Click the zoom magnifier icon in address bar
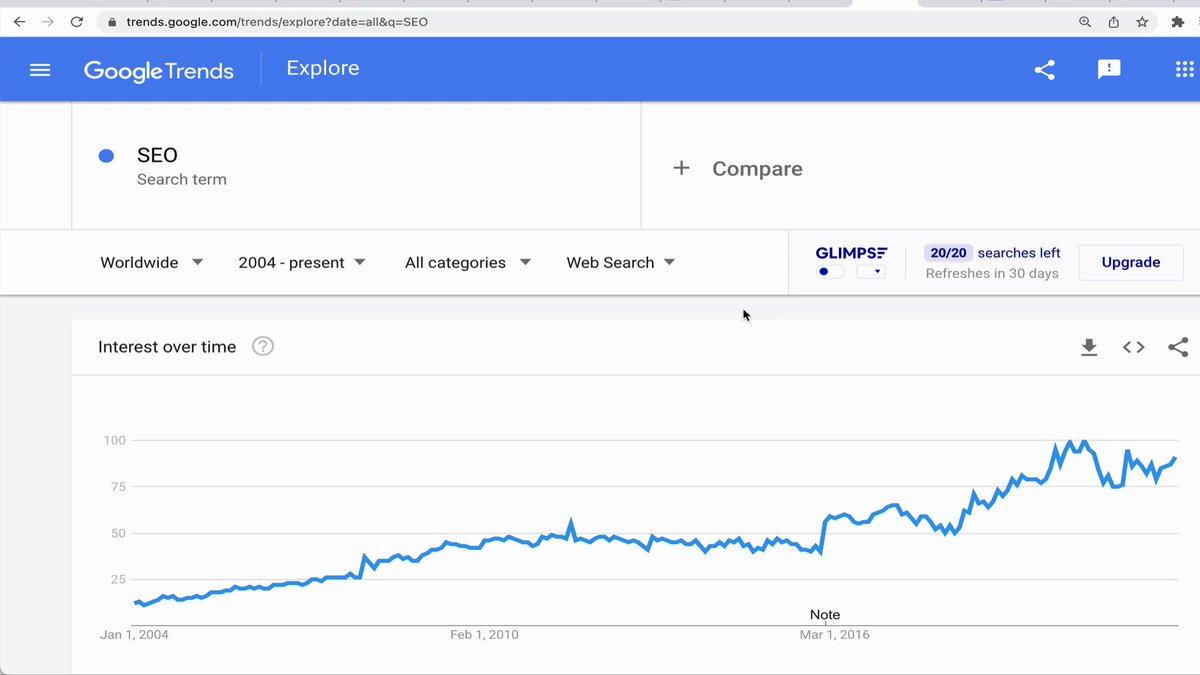 (1085, 22)
